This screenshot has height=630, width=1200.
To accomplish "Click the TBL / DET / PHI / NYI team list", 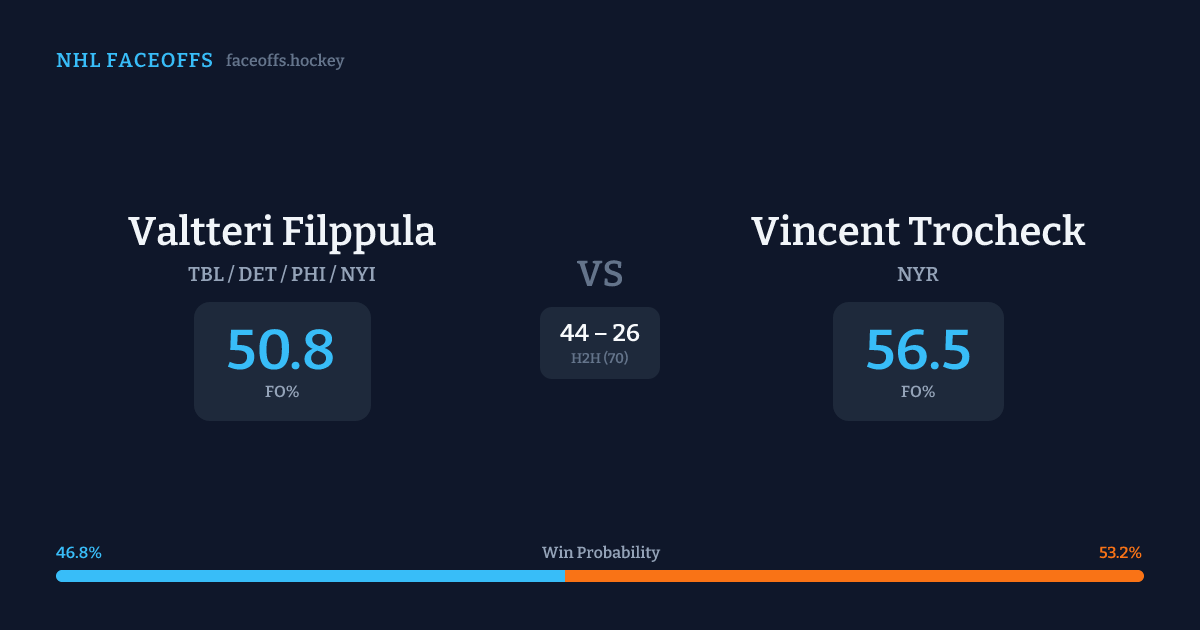I will (x=282, y=274).
